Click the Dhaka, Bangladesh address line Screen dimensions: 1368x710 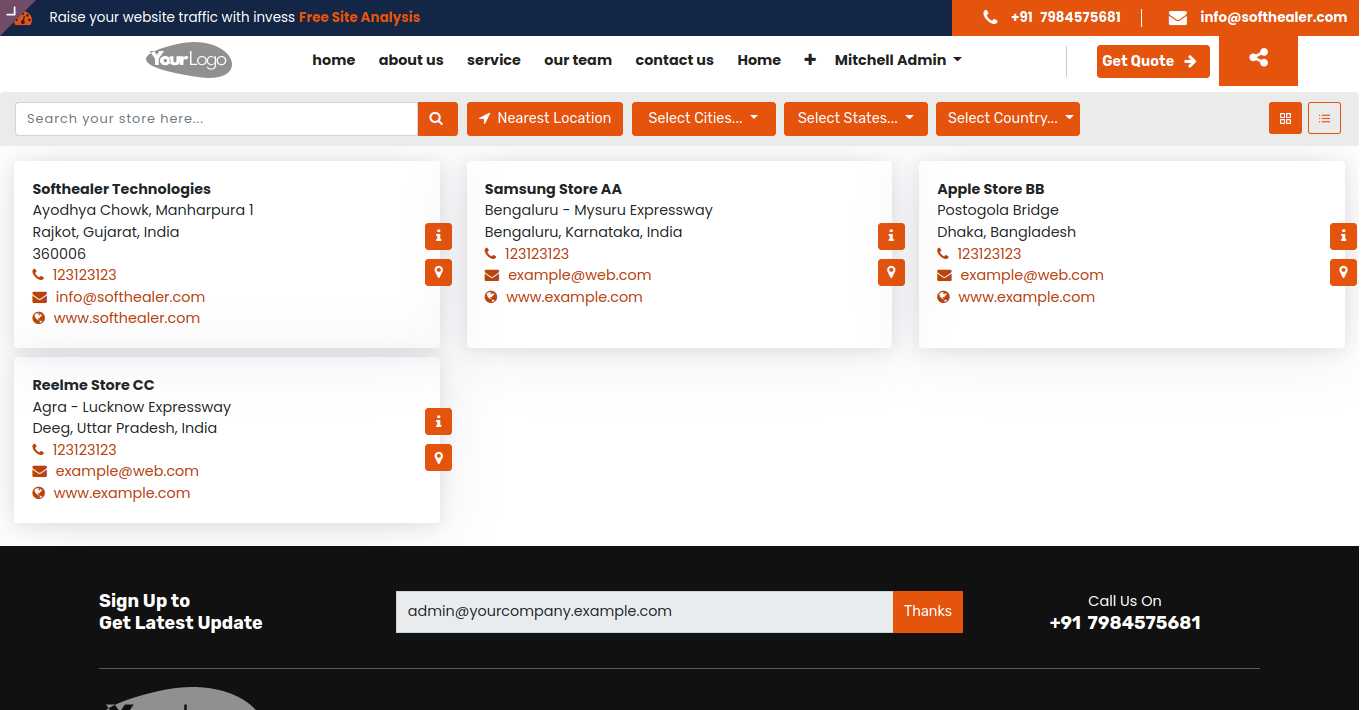pyautogui.click(x=1007, y=232)
